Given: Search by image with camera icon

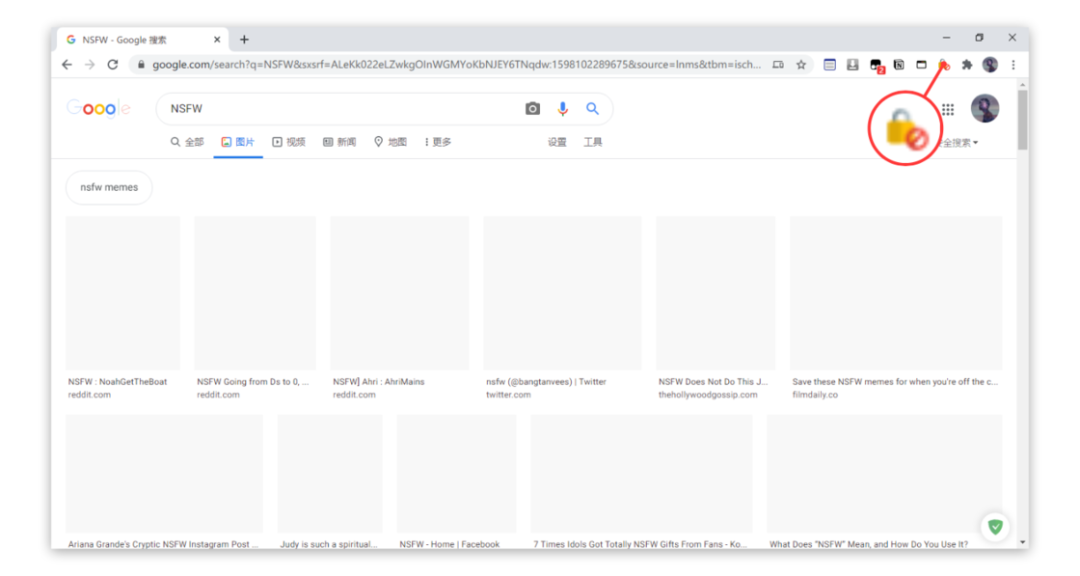Looking at the screenshot, I should tap(532, 109).
